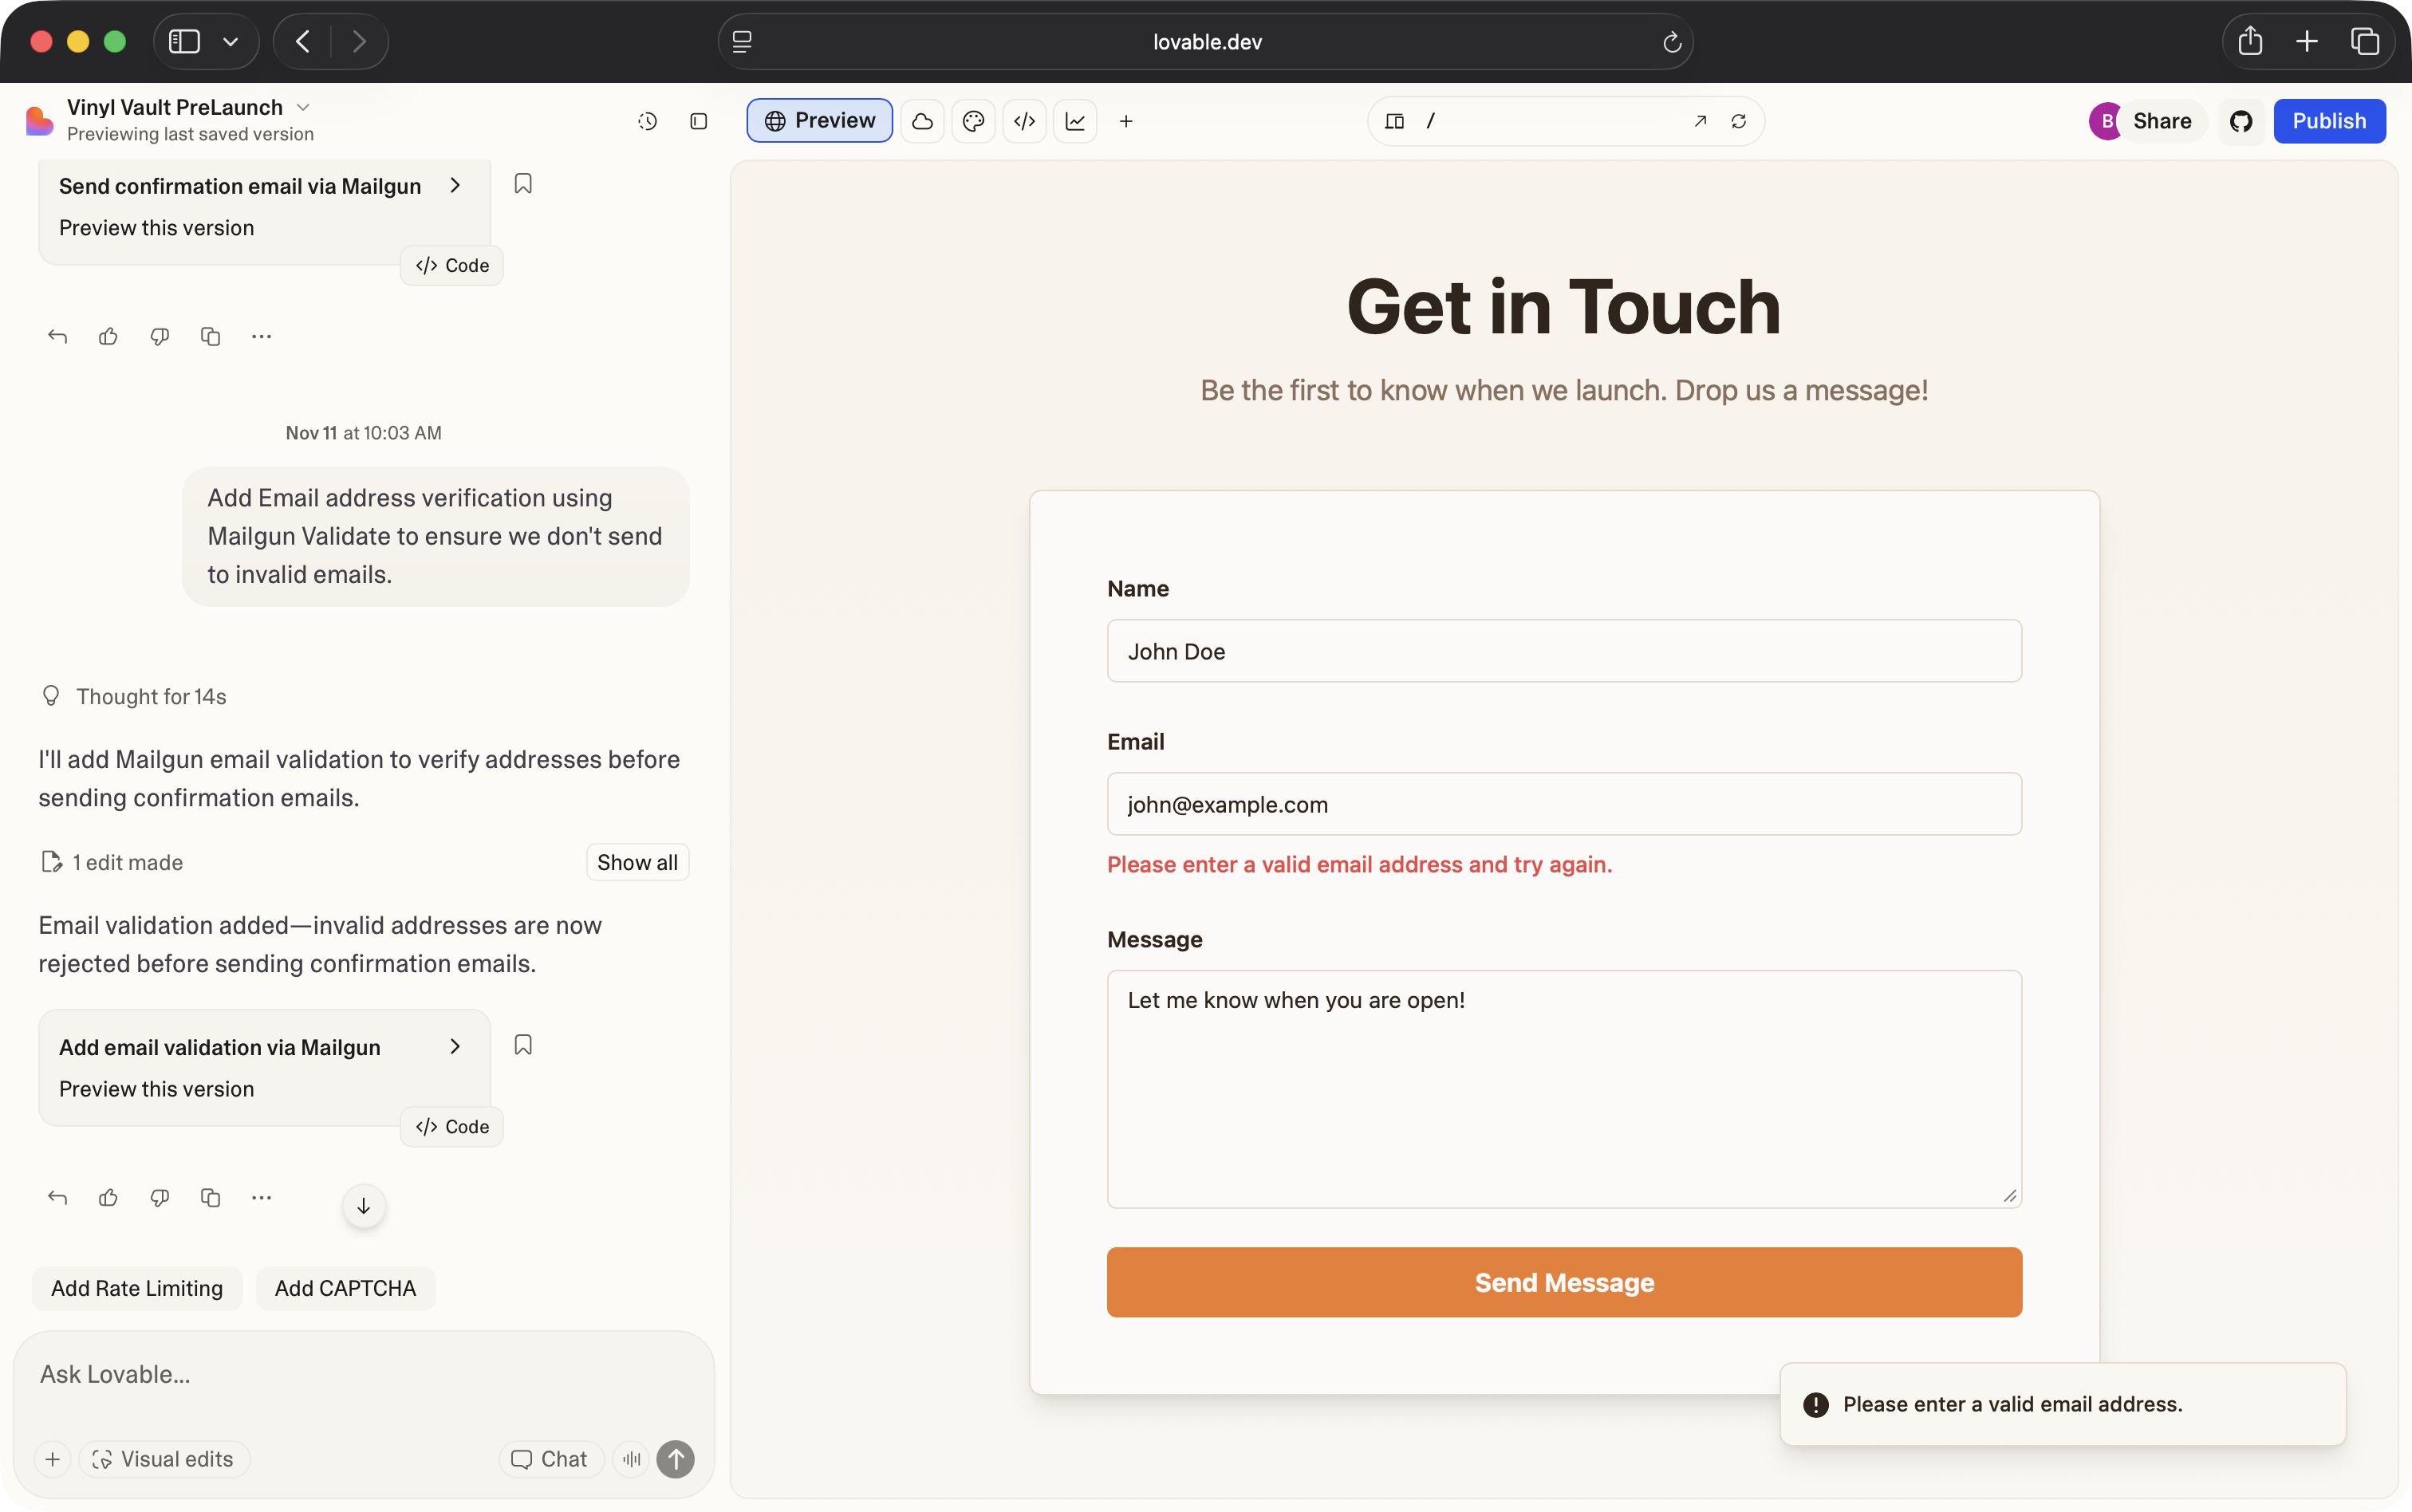Click the Publish button
The height and width of the screenshot is (1512, 2412).
click(2329, 121)
